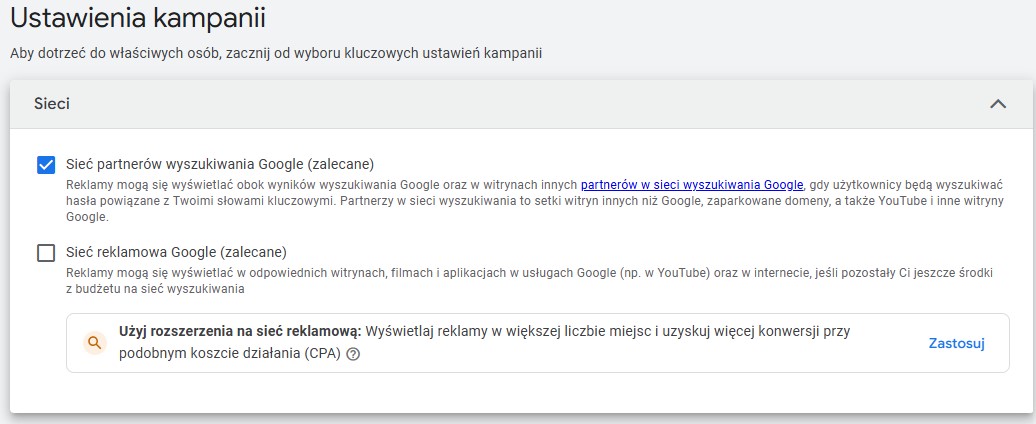This screenshot has width=1036, height=424.
Task: Click bold text Użyj rozszerzenia na sieć reklamową
Action: [240, 332]
